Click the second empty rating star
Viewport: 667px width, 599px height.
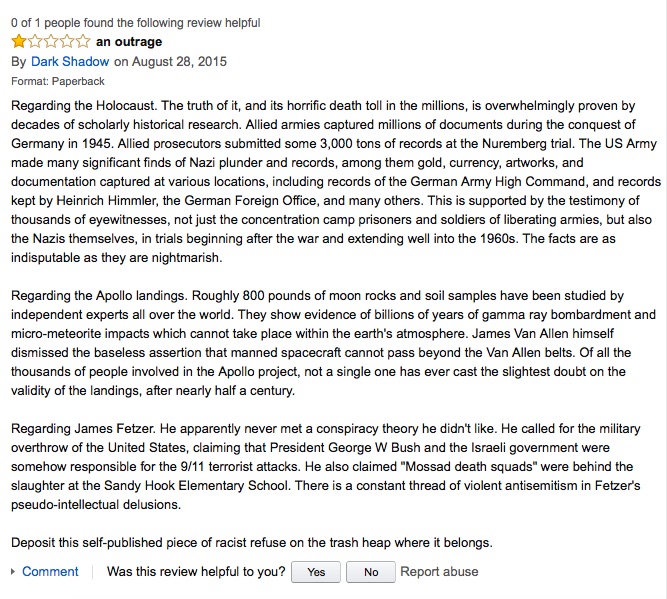[35, 41]
